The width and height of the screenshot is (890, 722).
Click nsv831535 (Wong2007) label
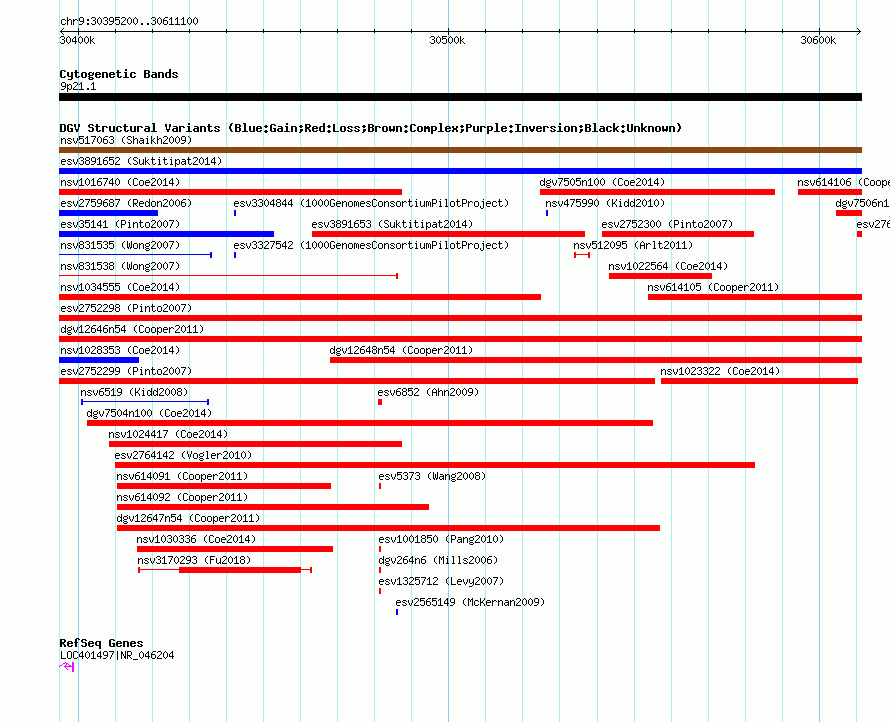pyautogui.click(x=120, y=245)
